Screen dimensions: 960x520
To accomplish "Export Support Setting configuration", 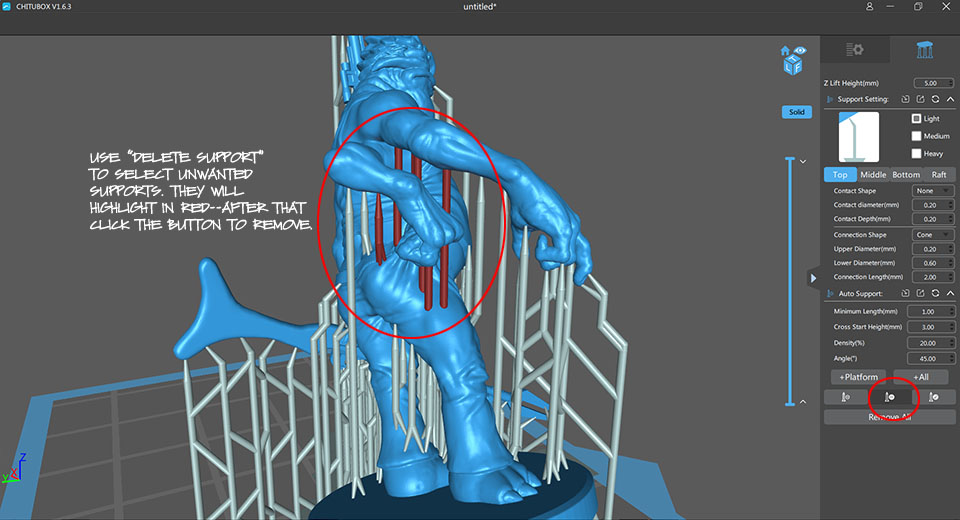I will (x=919, y=100).
